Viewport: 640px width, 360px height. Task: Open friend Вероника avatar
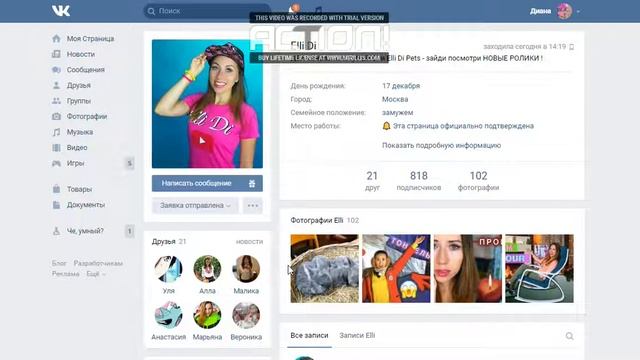click(246, 315)
